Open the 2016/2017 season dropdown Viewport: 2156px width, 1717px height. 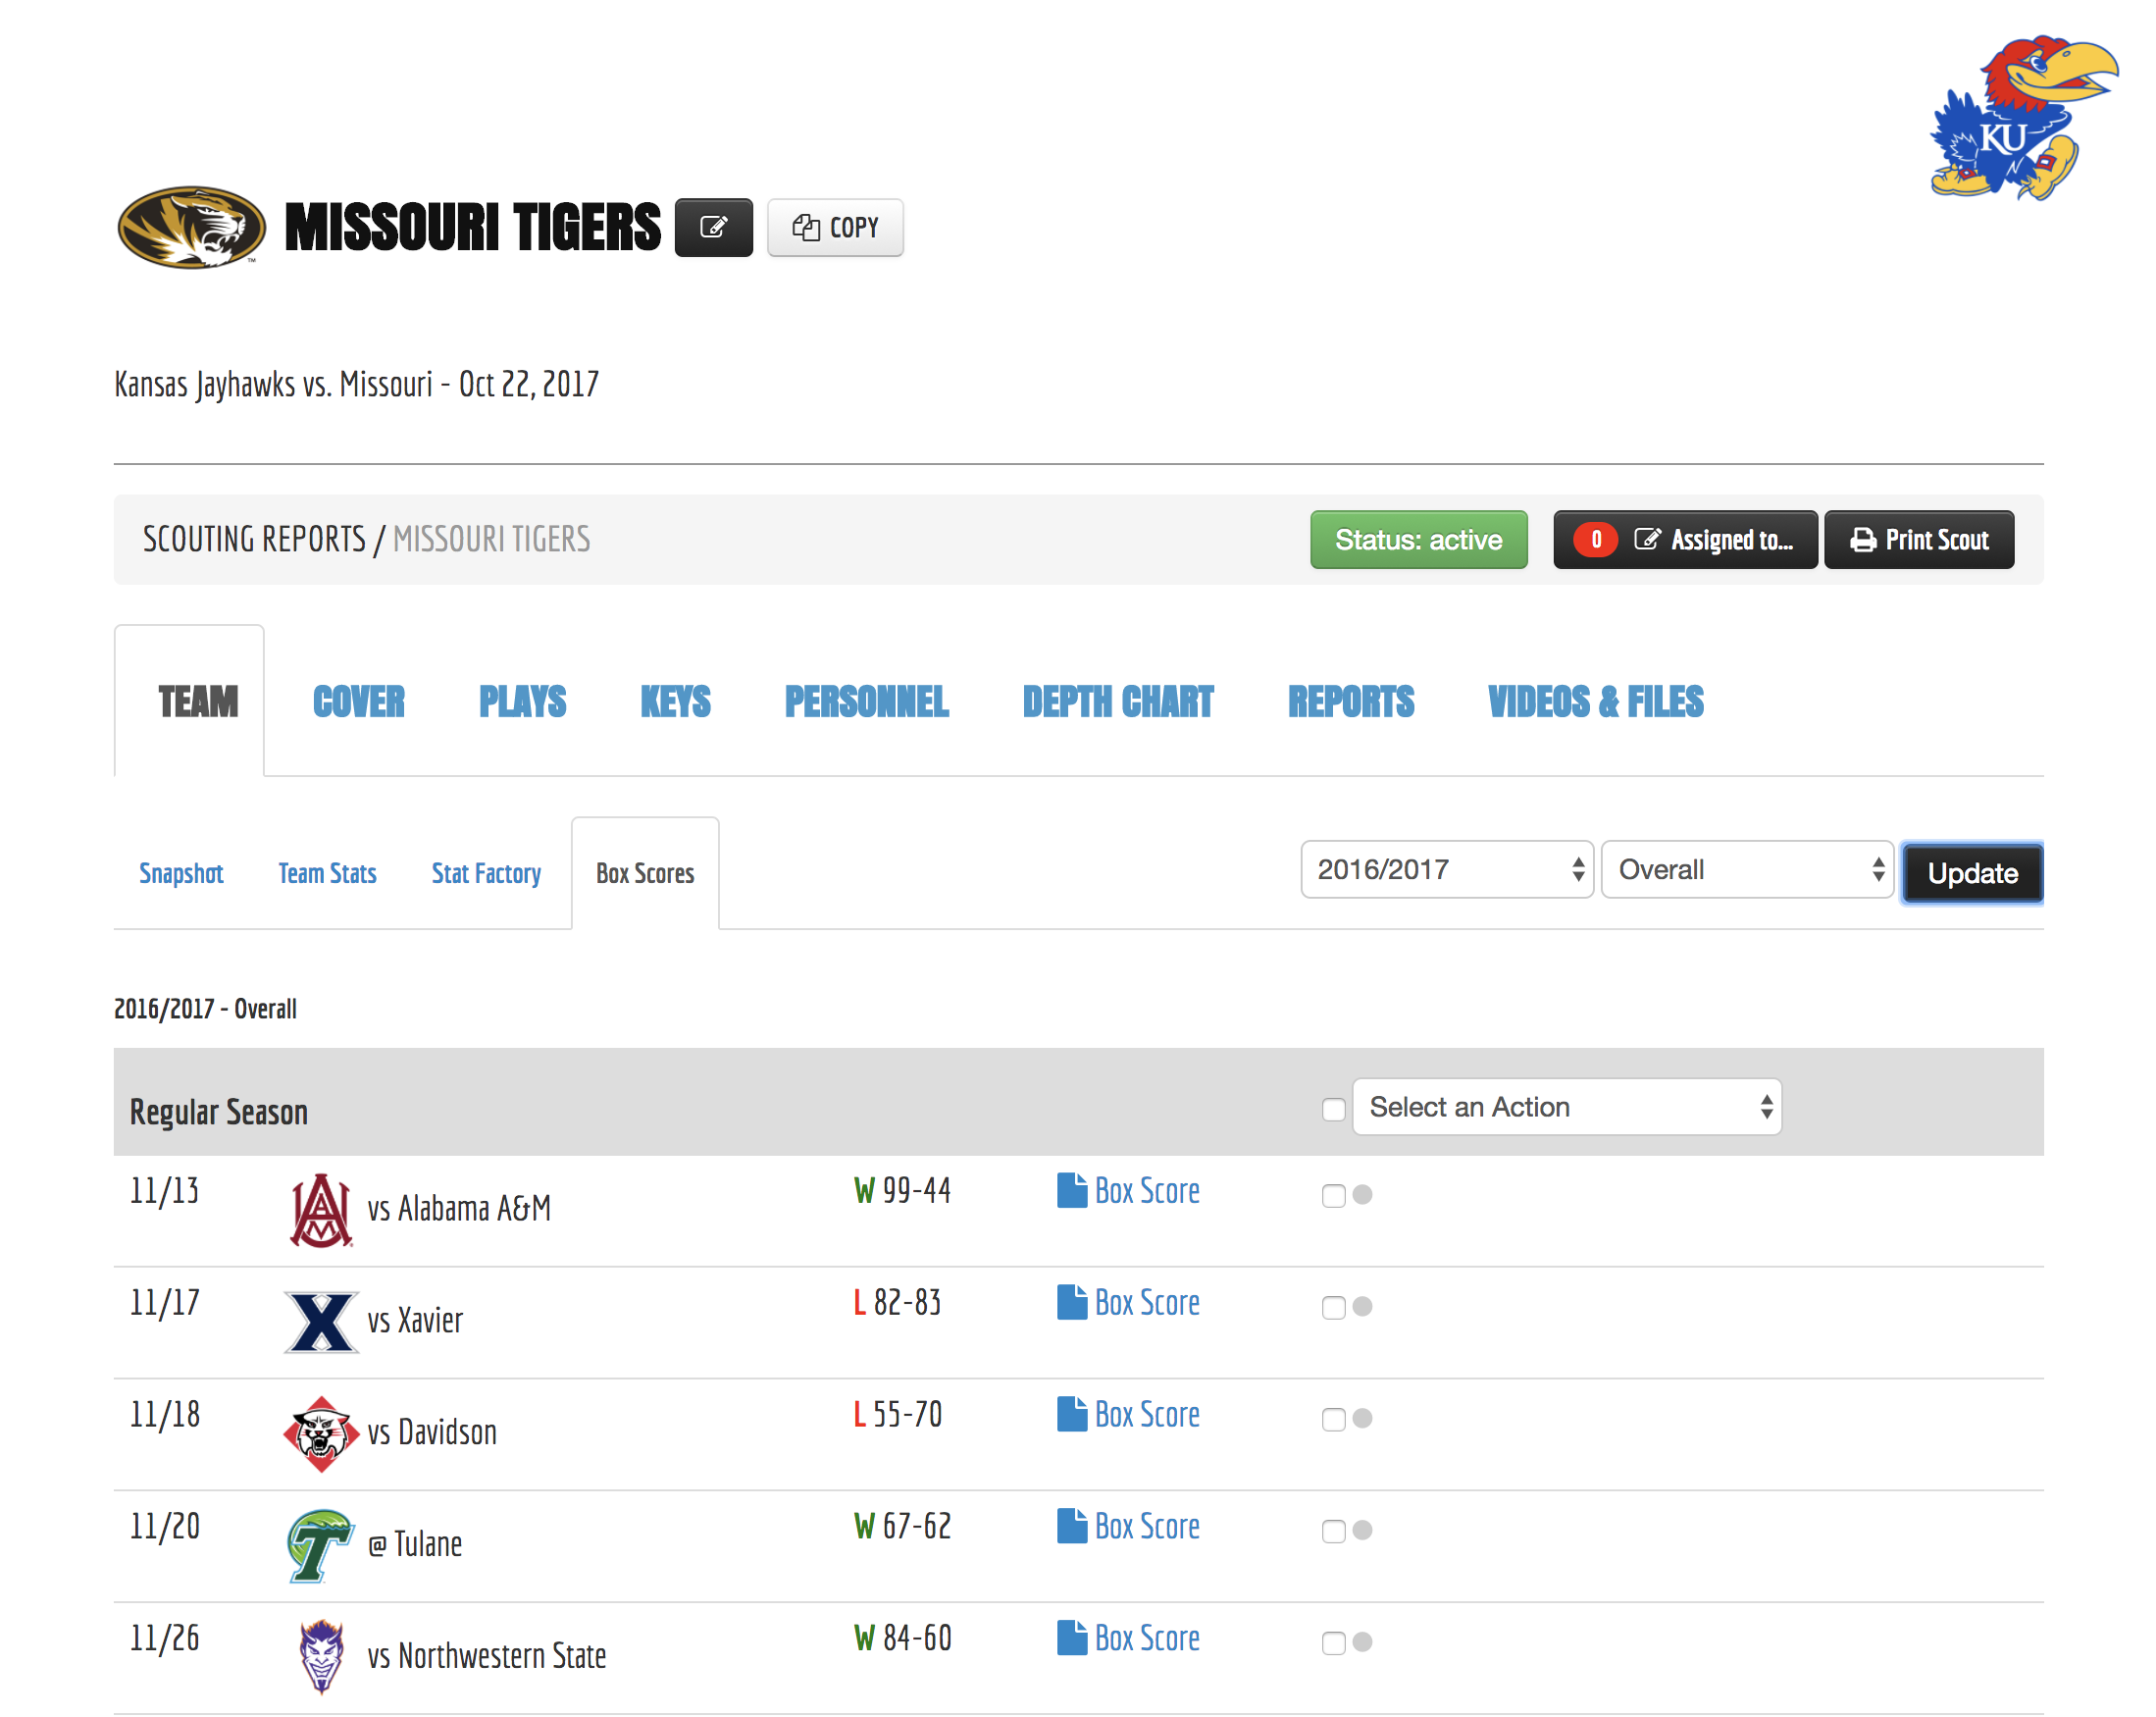pyautogui.click(x=1446, y=870)
